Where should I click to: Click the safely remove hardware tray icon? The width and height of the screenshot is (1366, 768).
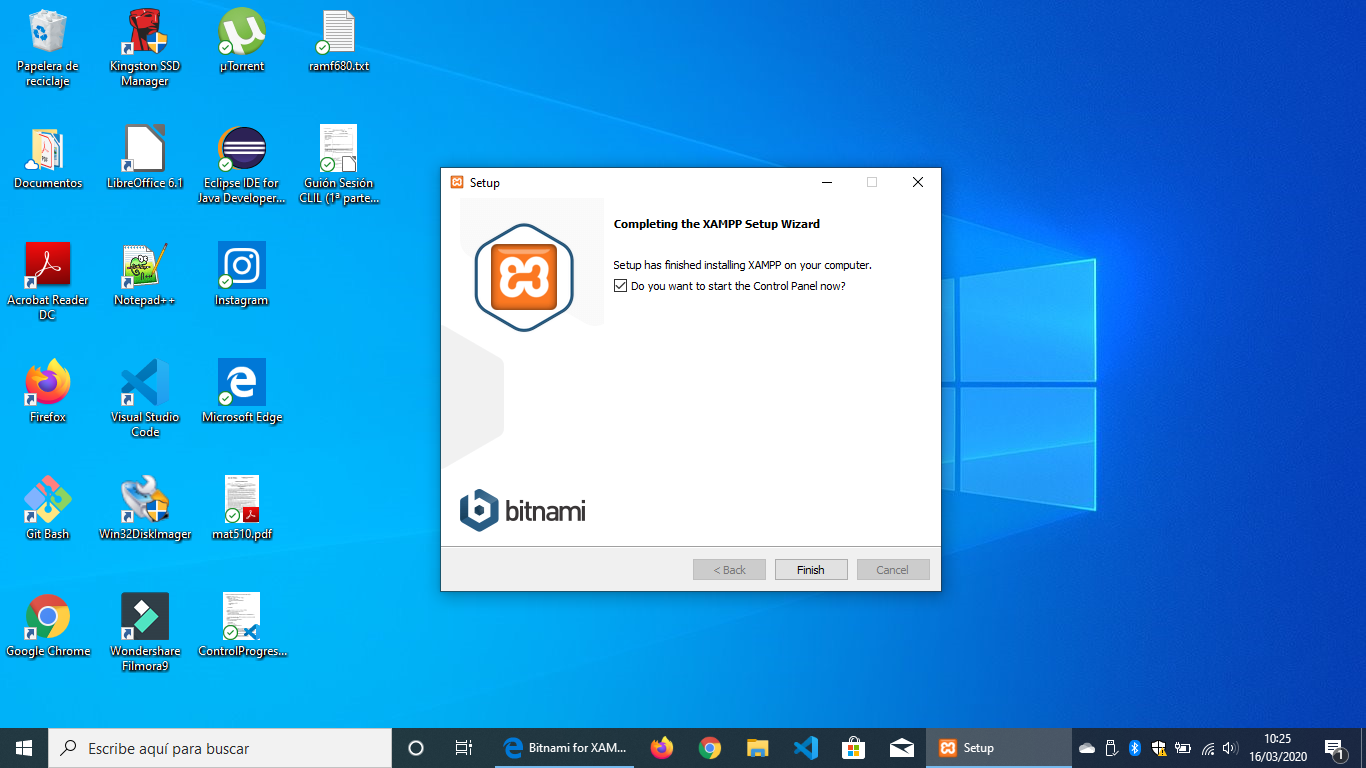tap(1111, 748)
